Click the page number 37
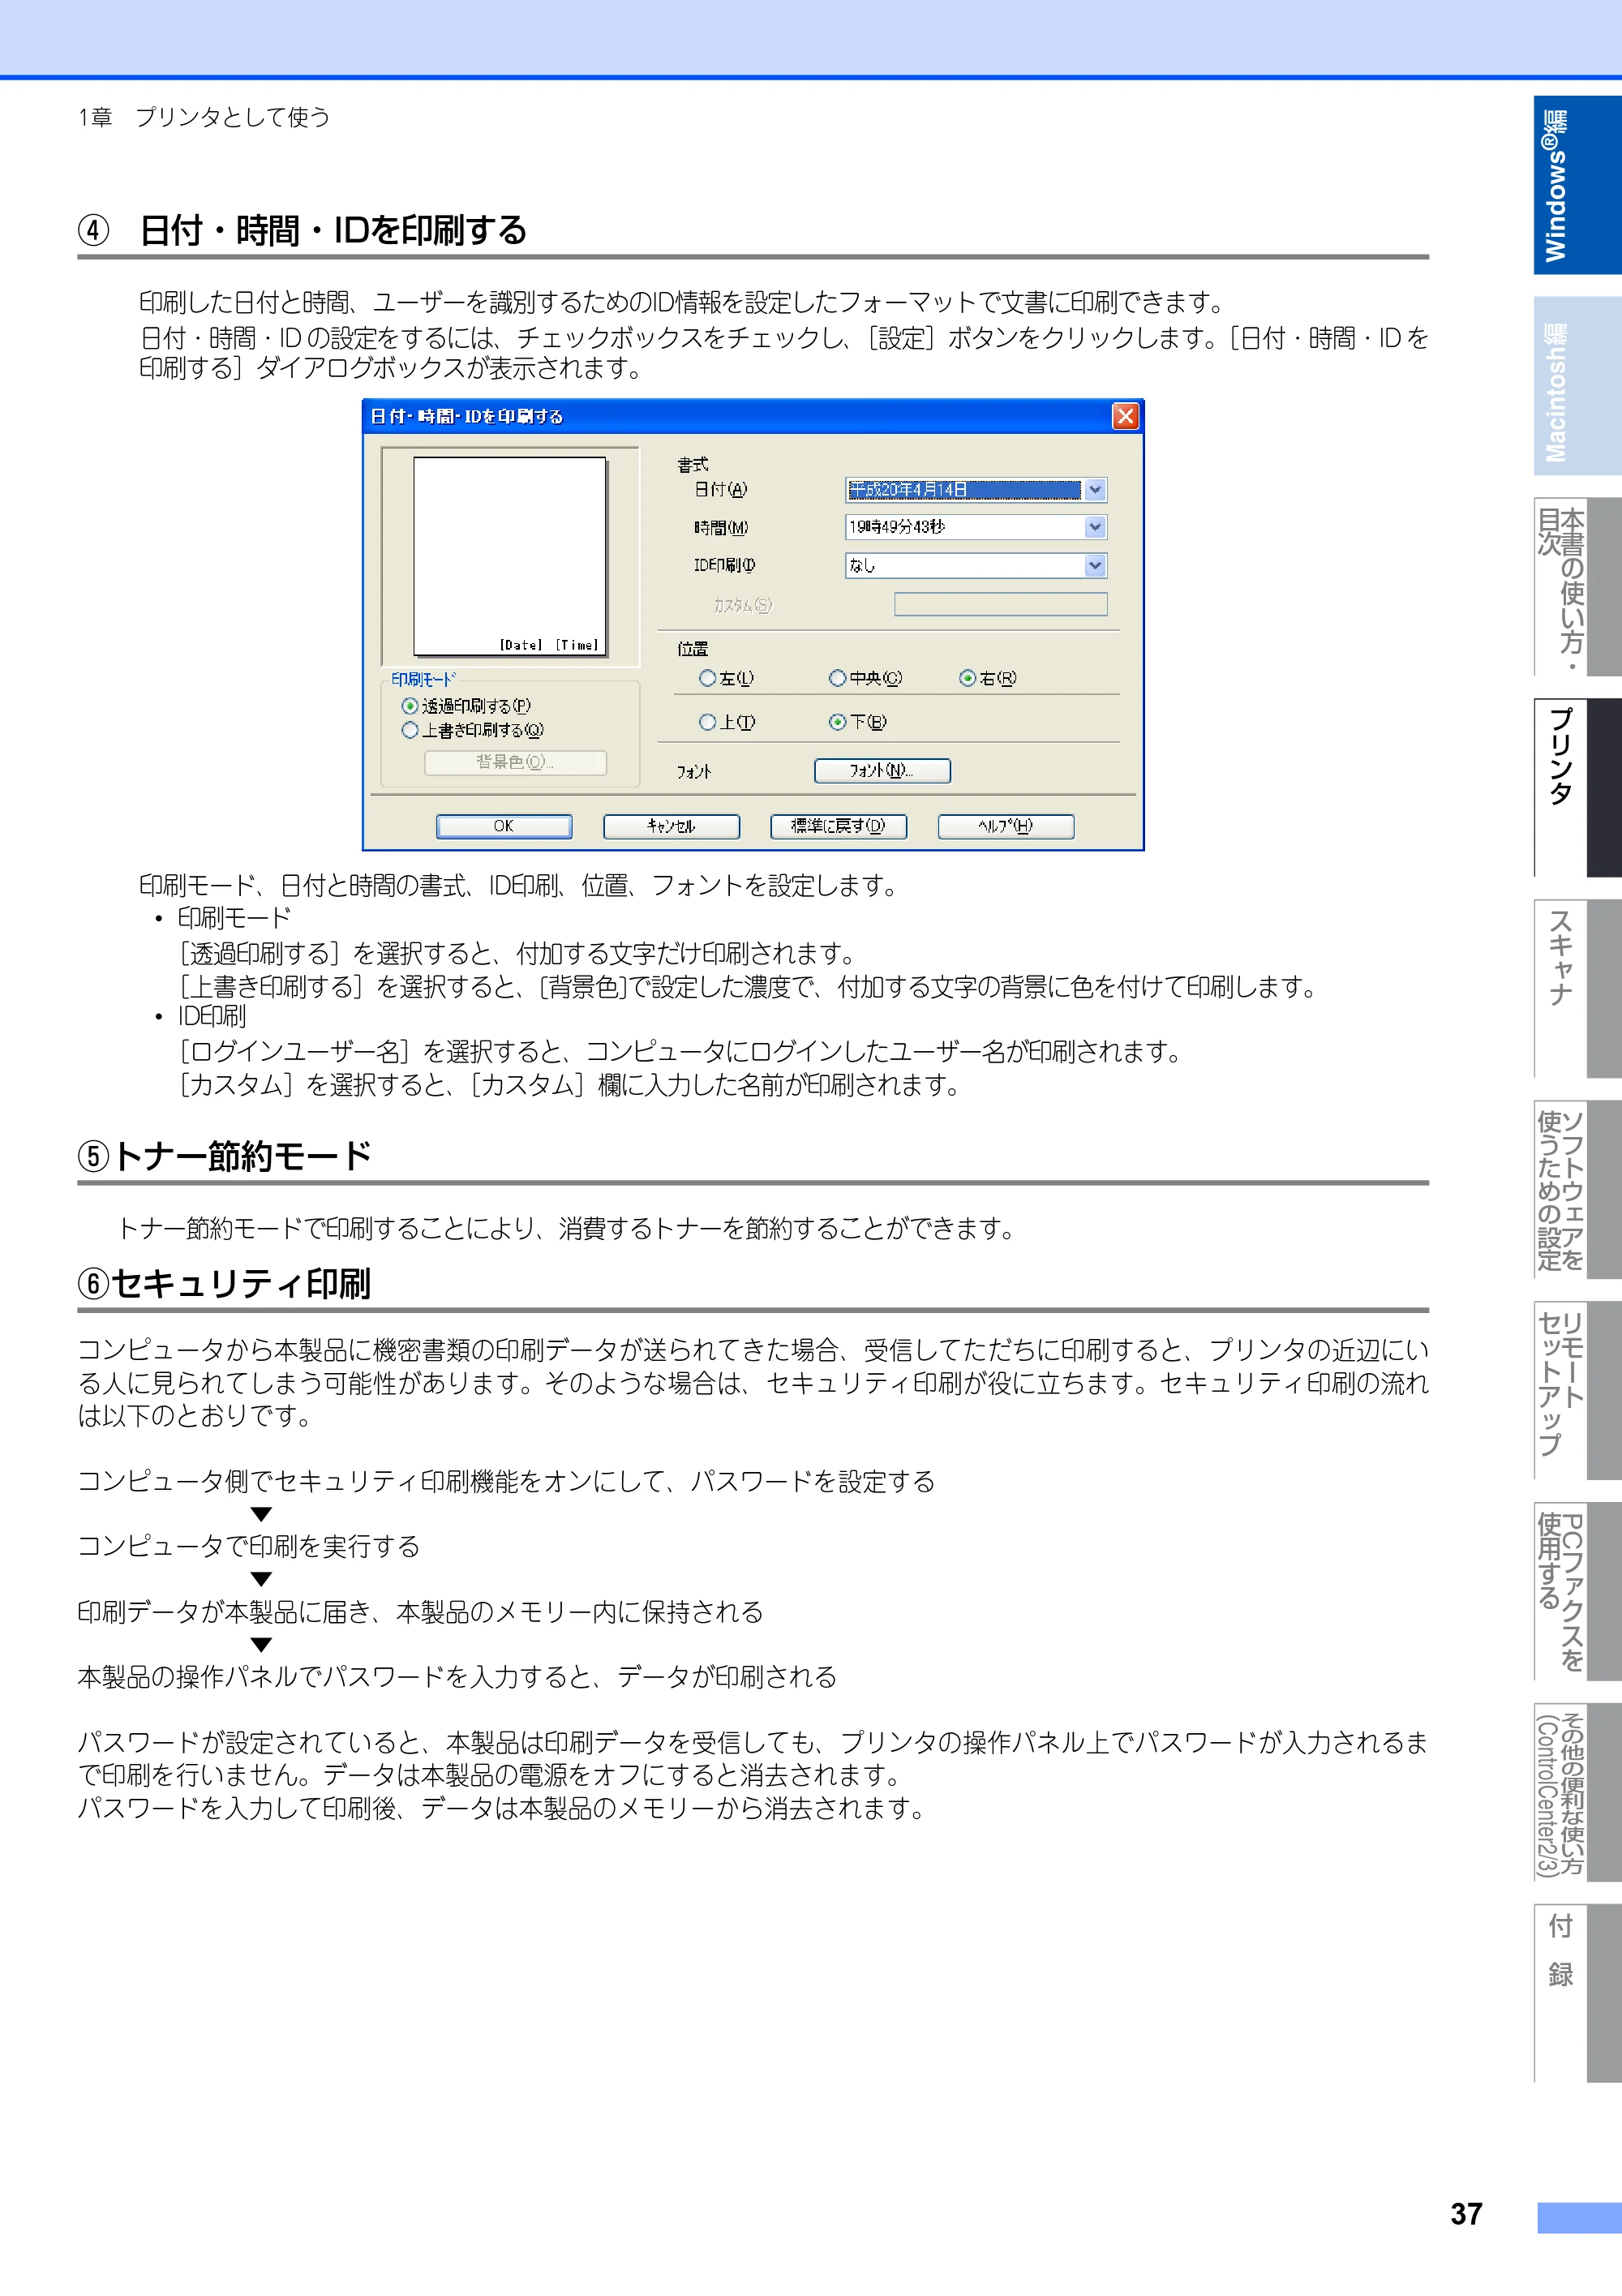Screen dimensions: 1622x2296 point(1466,2214)
